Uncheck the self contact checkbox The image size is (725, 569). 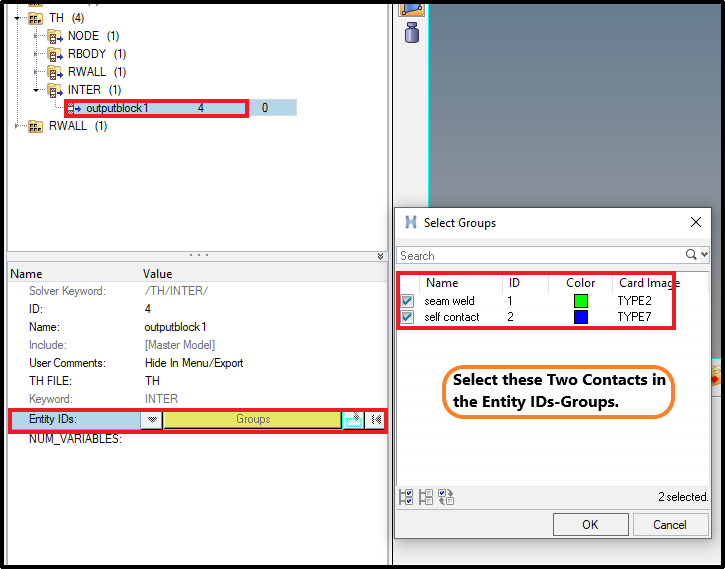pos(407,318)
